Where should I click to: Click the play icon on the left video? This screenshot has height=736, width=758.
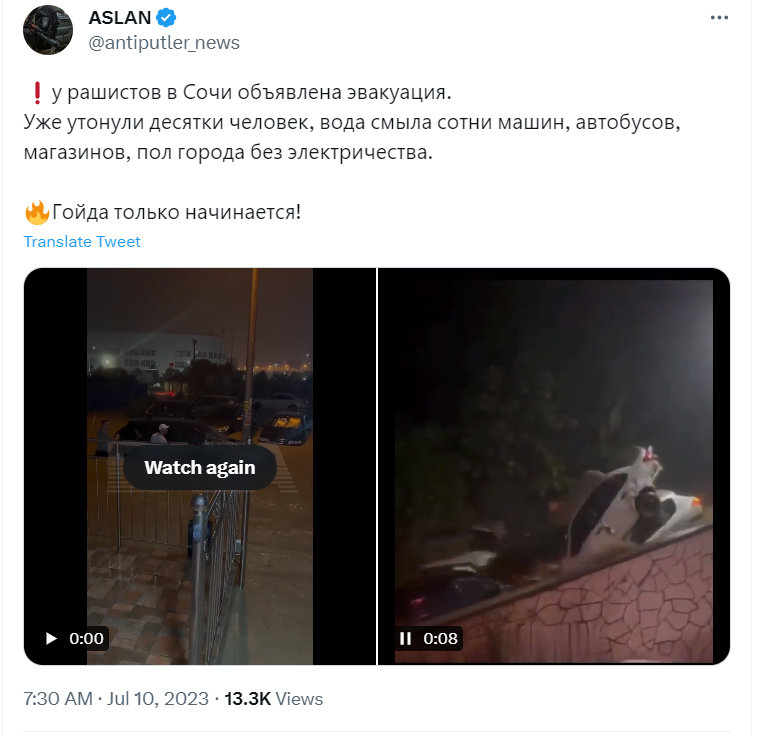point(51,639)
